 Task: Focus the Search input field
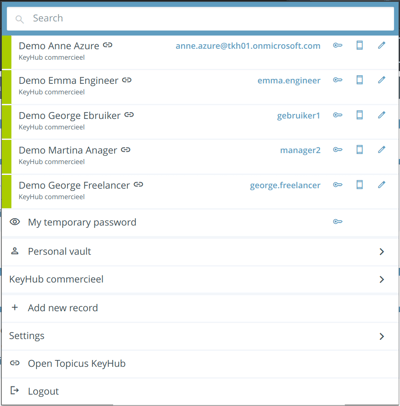[x=200, y=18]
